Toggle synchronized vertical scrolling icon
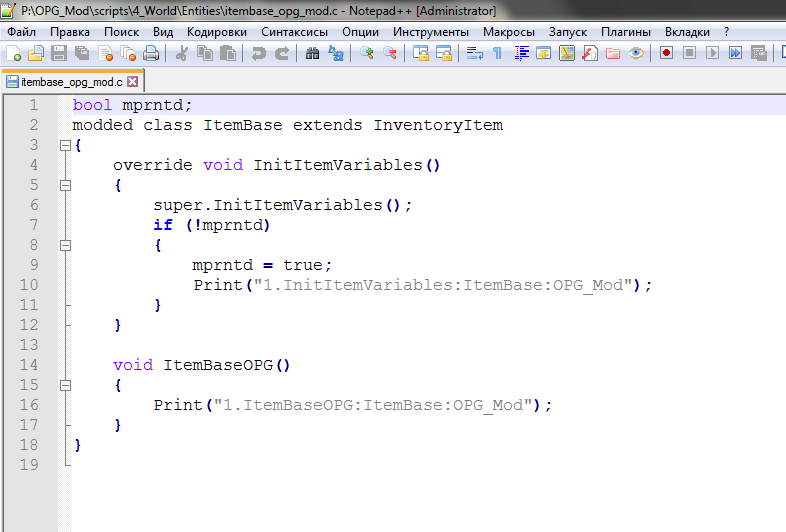786x532 pixels. coord(421,53)
